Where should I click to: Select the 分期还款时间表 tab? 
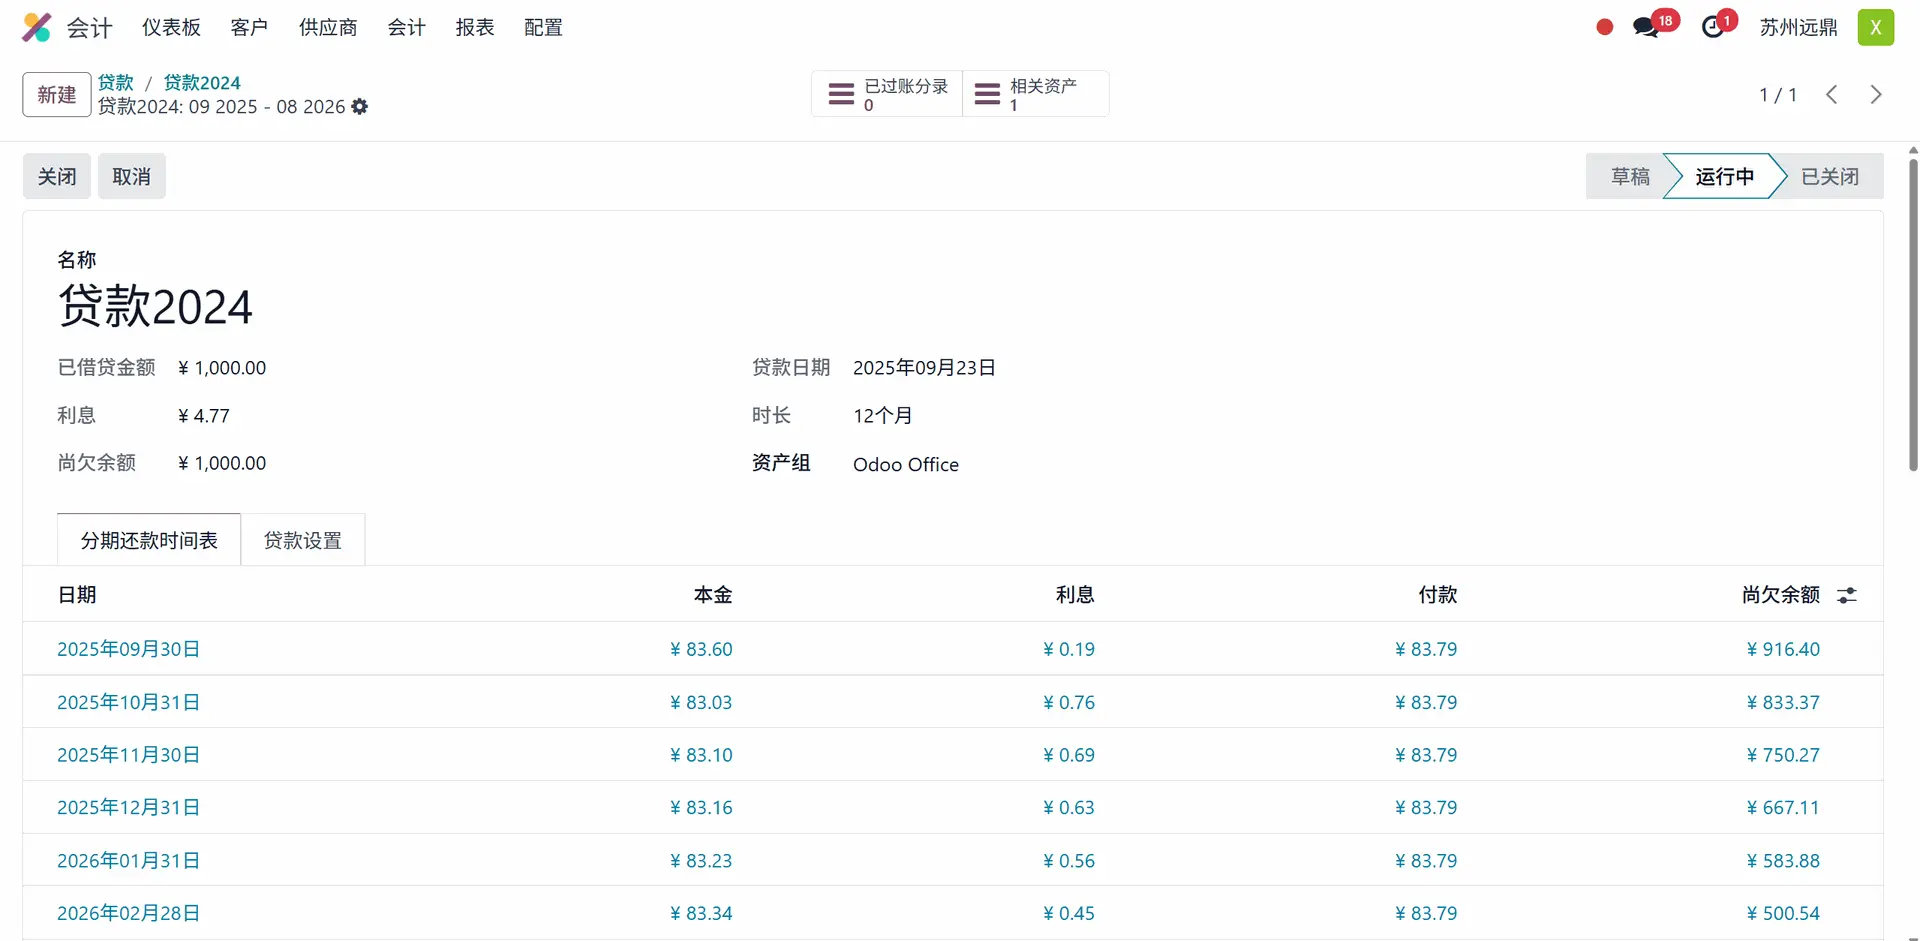pos(149,541)
